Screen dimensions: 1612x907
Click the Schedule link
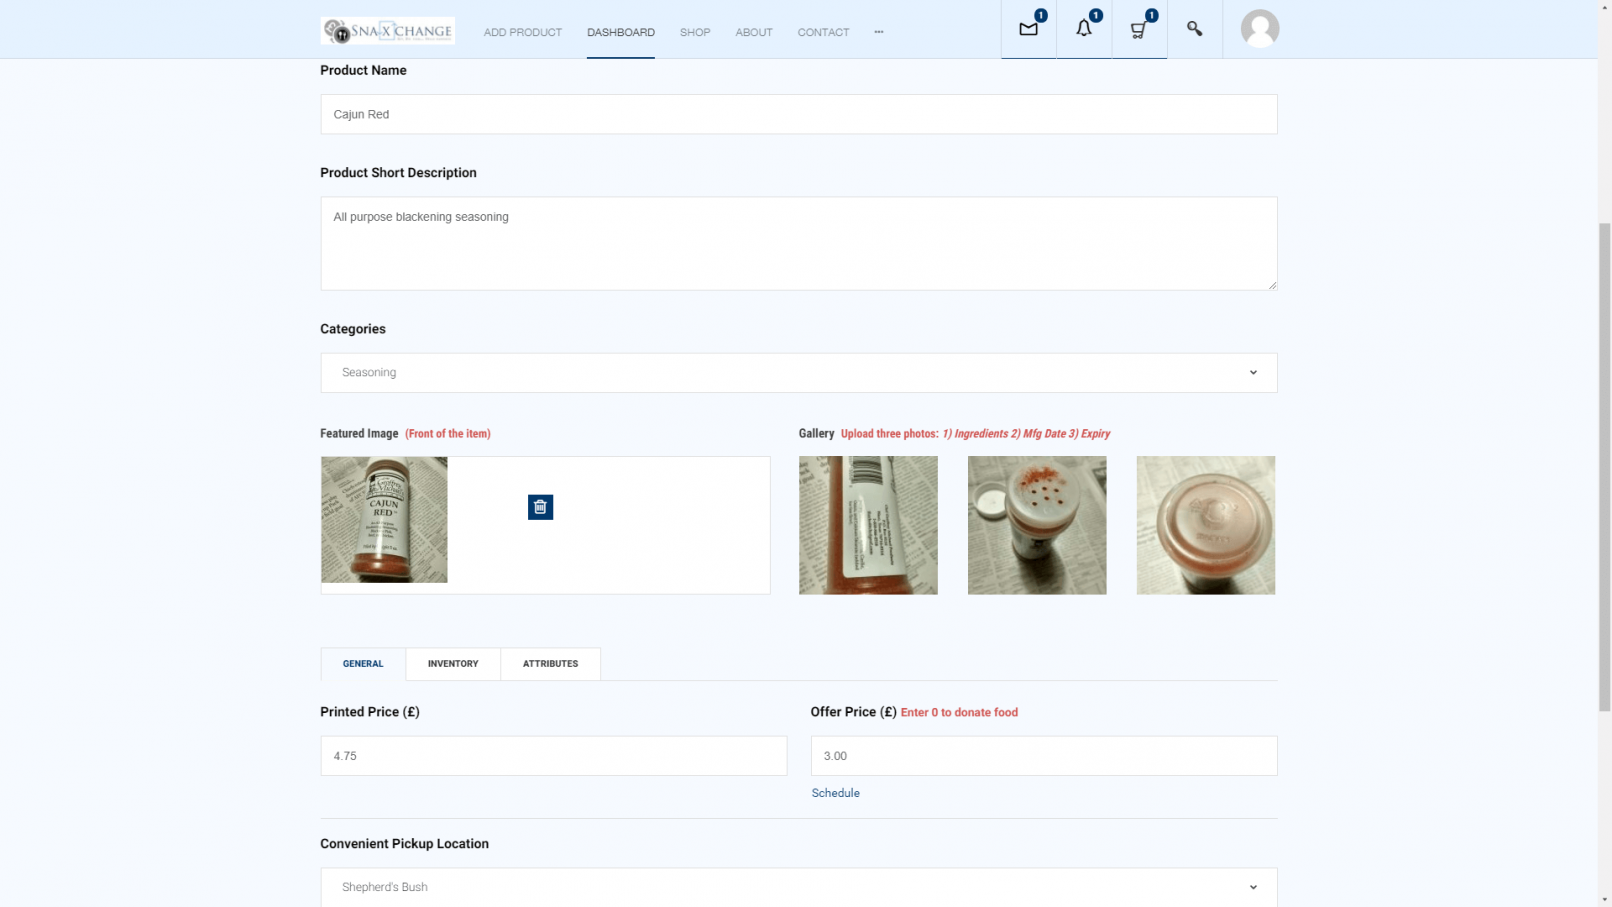[835, 793]
